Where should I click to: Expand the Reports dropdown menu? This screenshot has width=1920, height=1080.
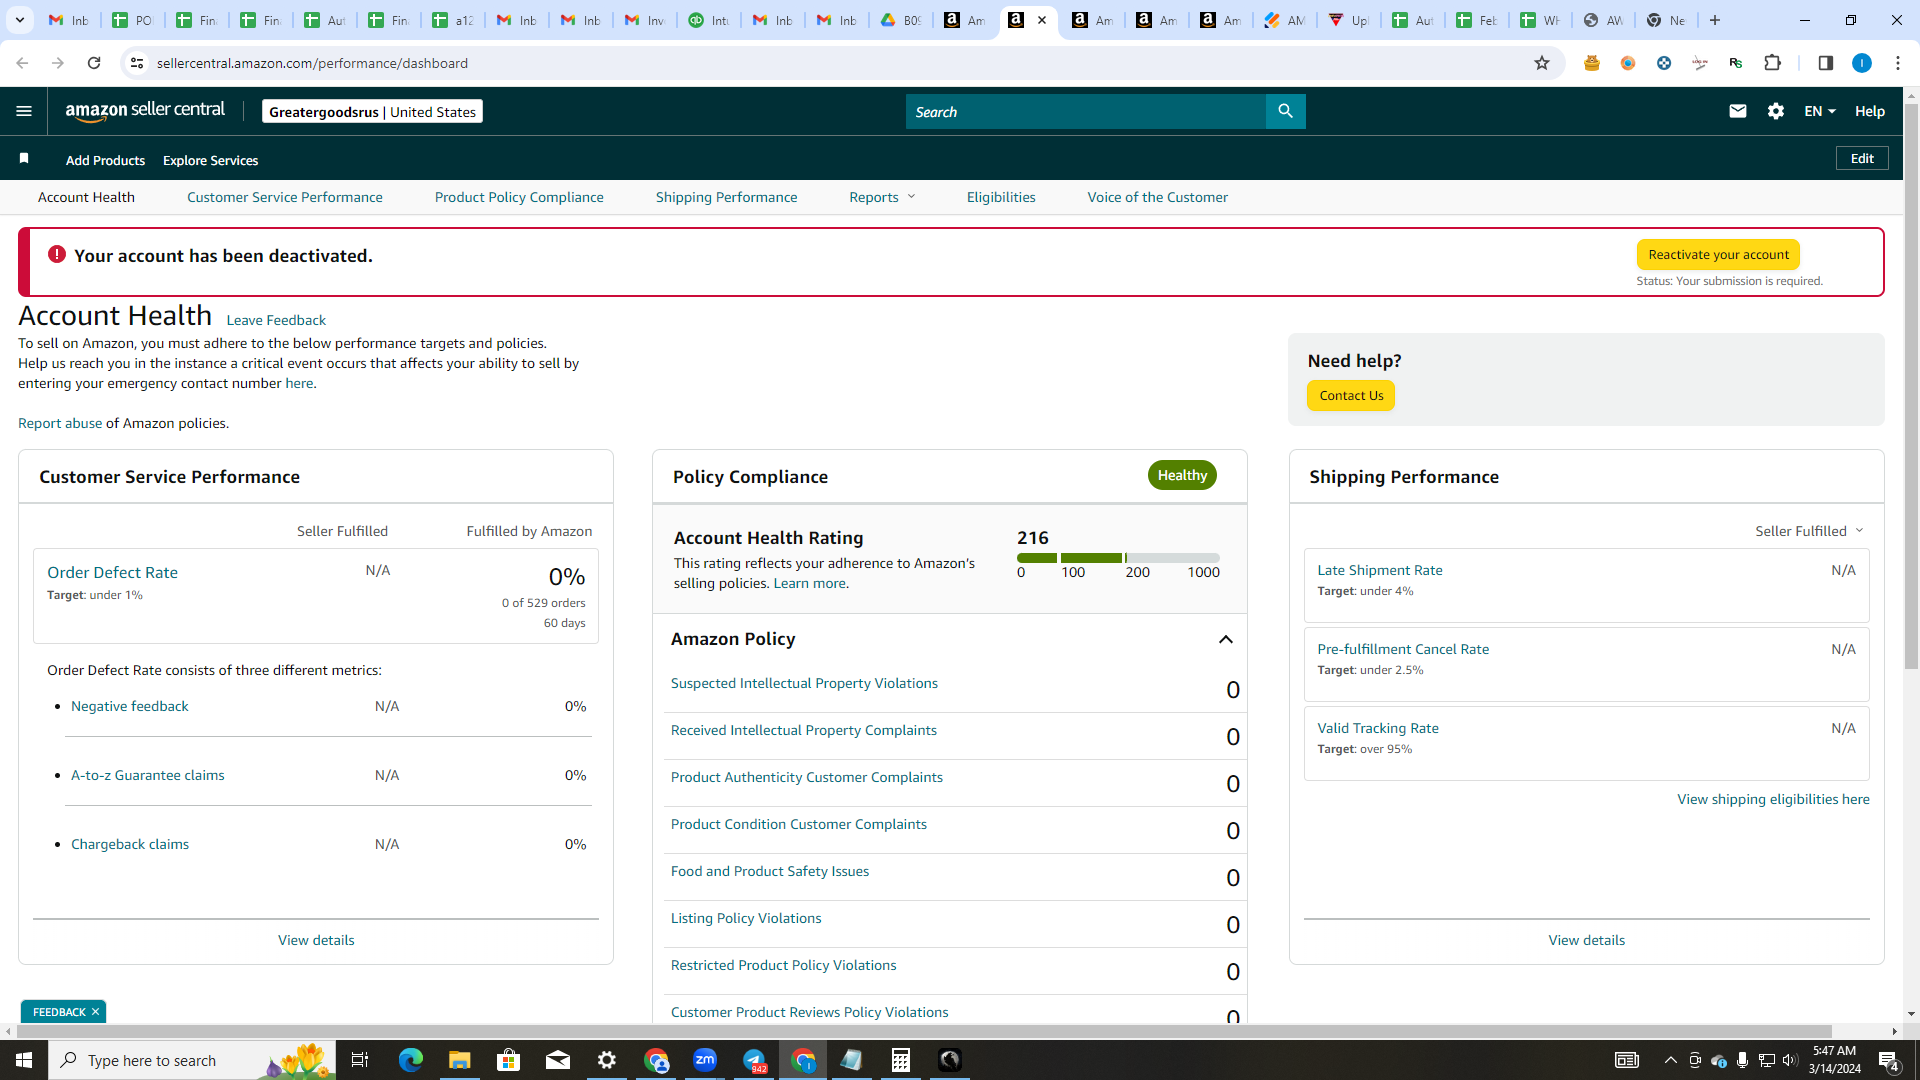[x=882, y=197]
